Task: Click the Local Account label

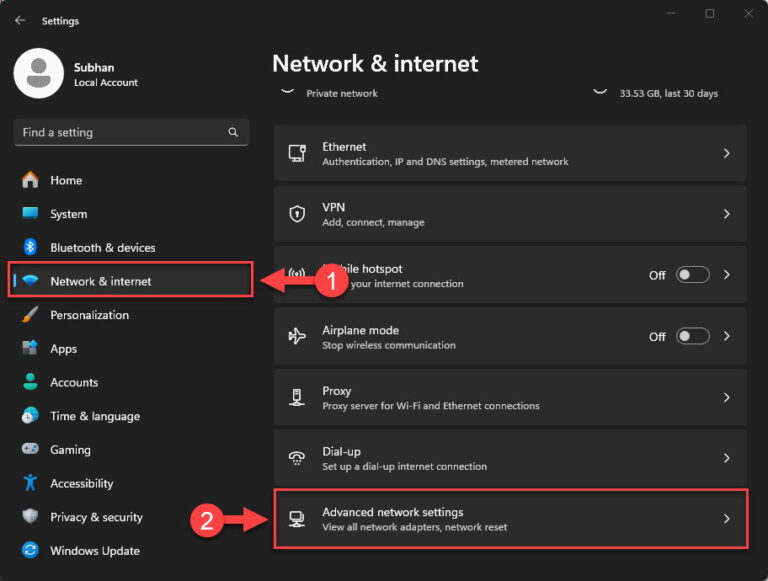Action: click(106, 83)
